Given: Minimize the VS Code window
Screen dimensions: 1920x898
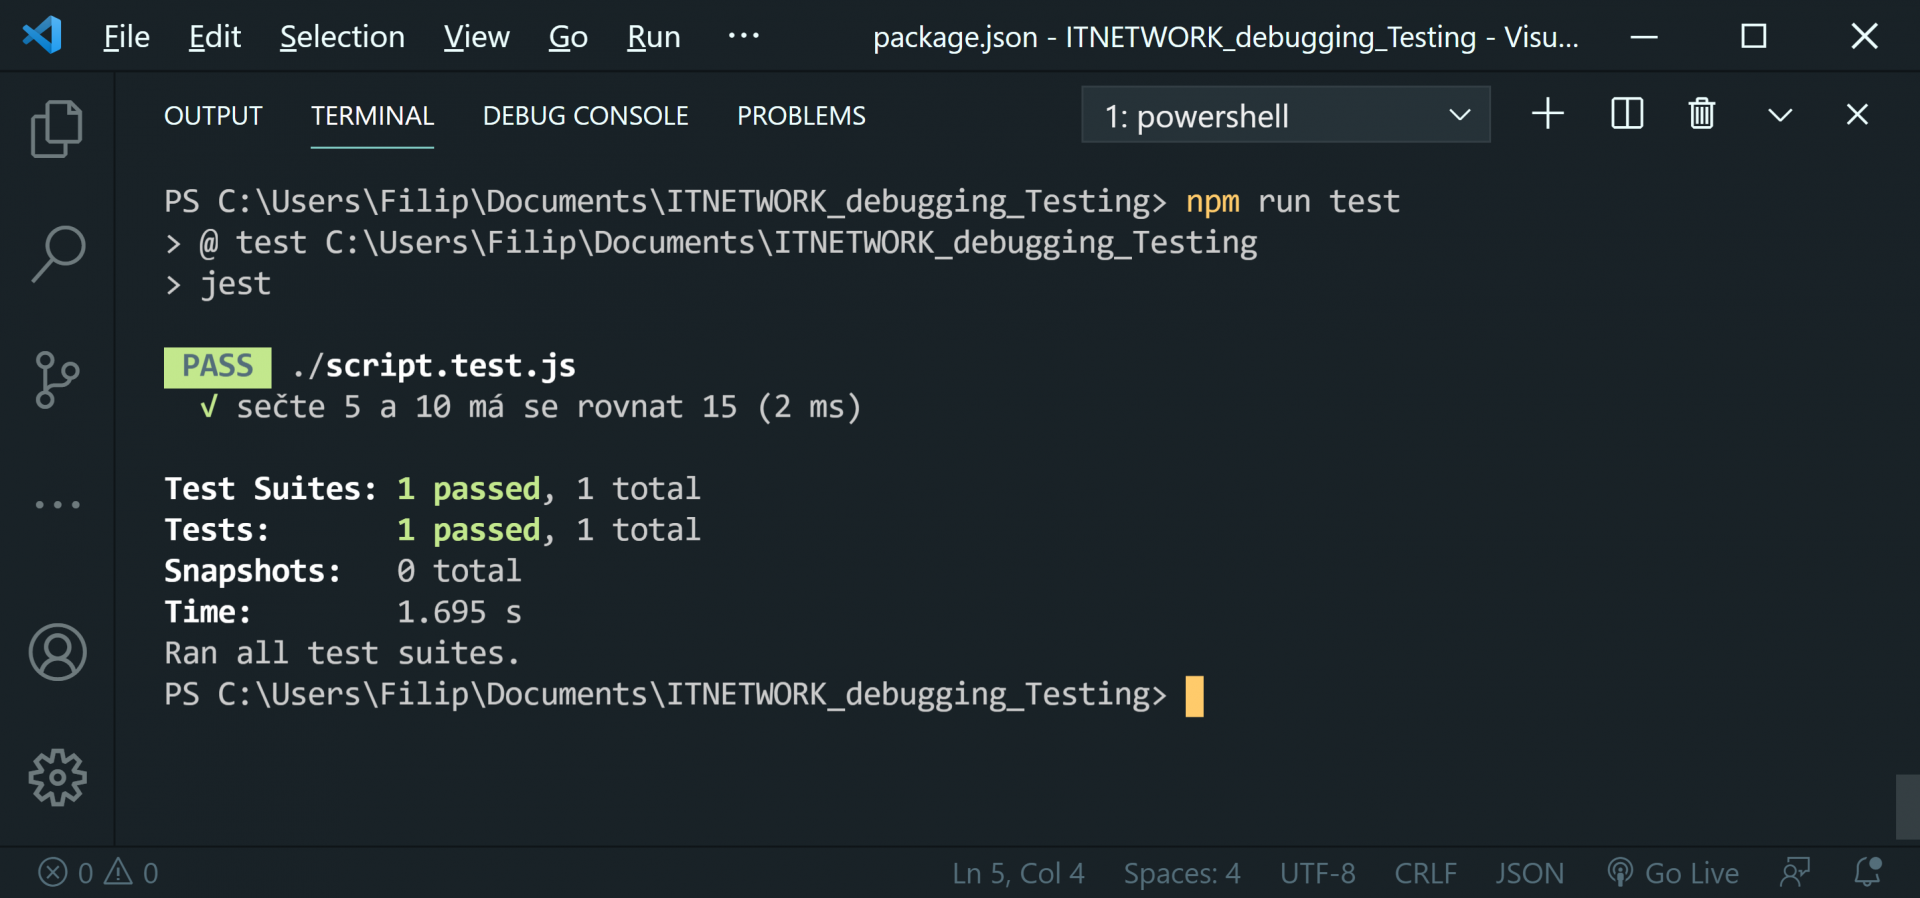Looking at the screenshot, I should 1644,37.
